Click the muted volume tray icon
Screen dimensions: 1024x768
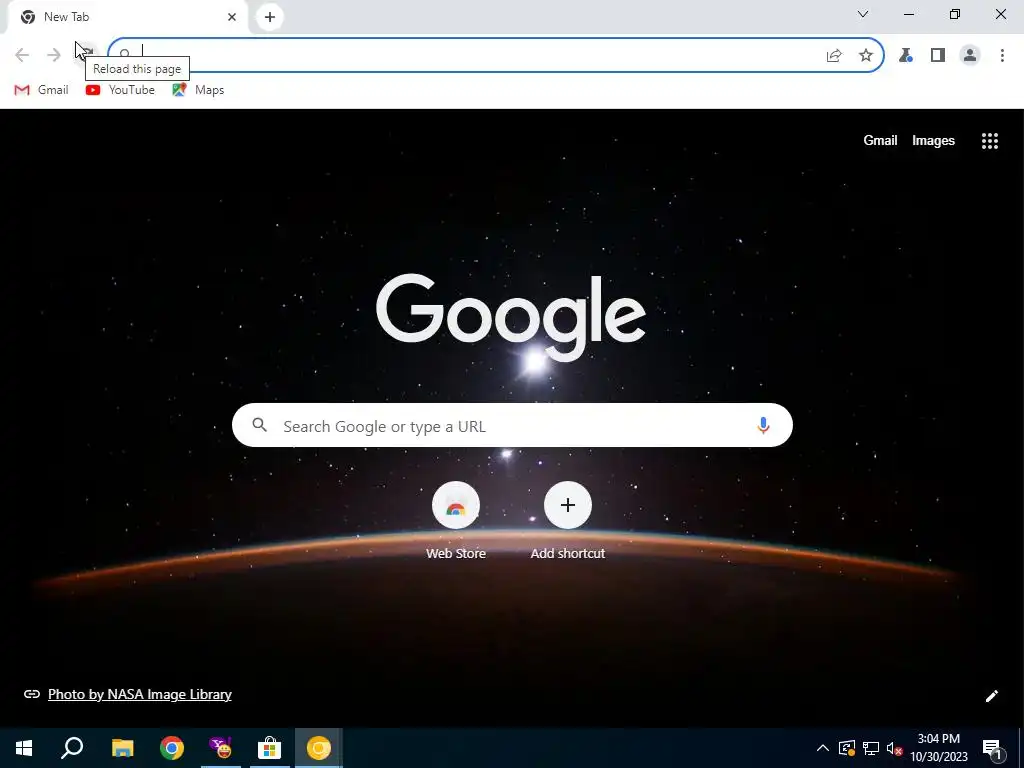[895, 748]
